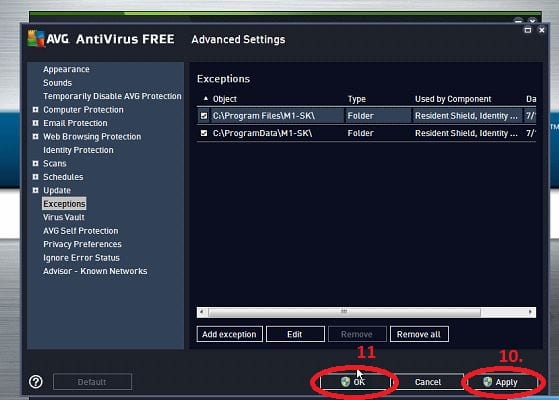Click Remove all button
The image size is (559, 400).
point(419,334)
